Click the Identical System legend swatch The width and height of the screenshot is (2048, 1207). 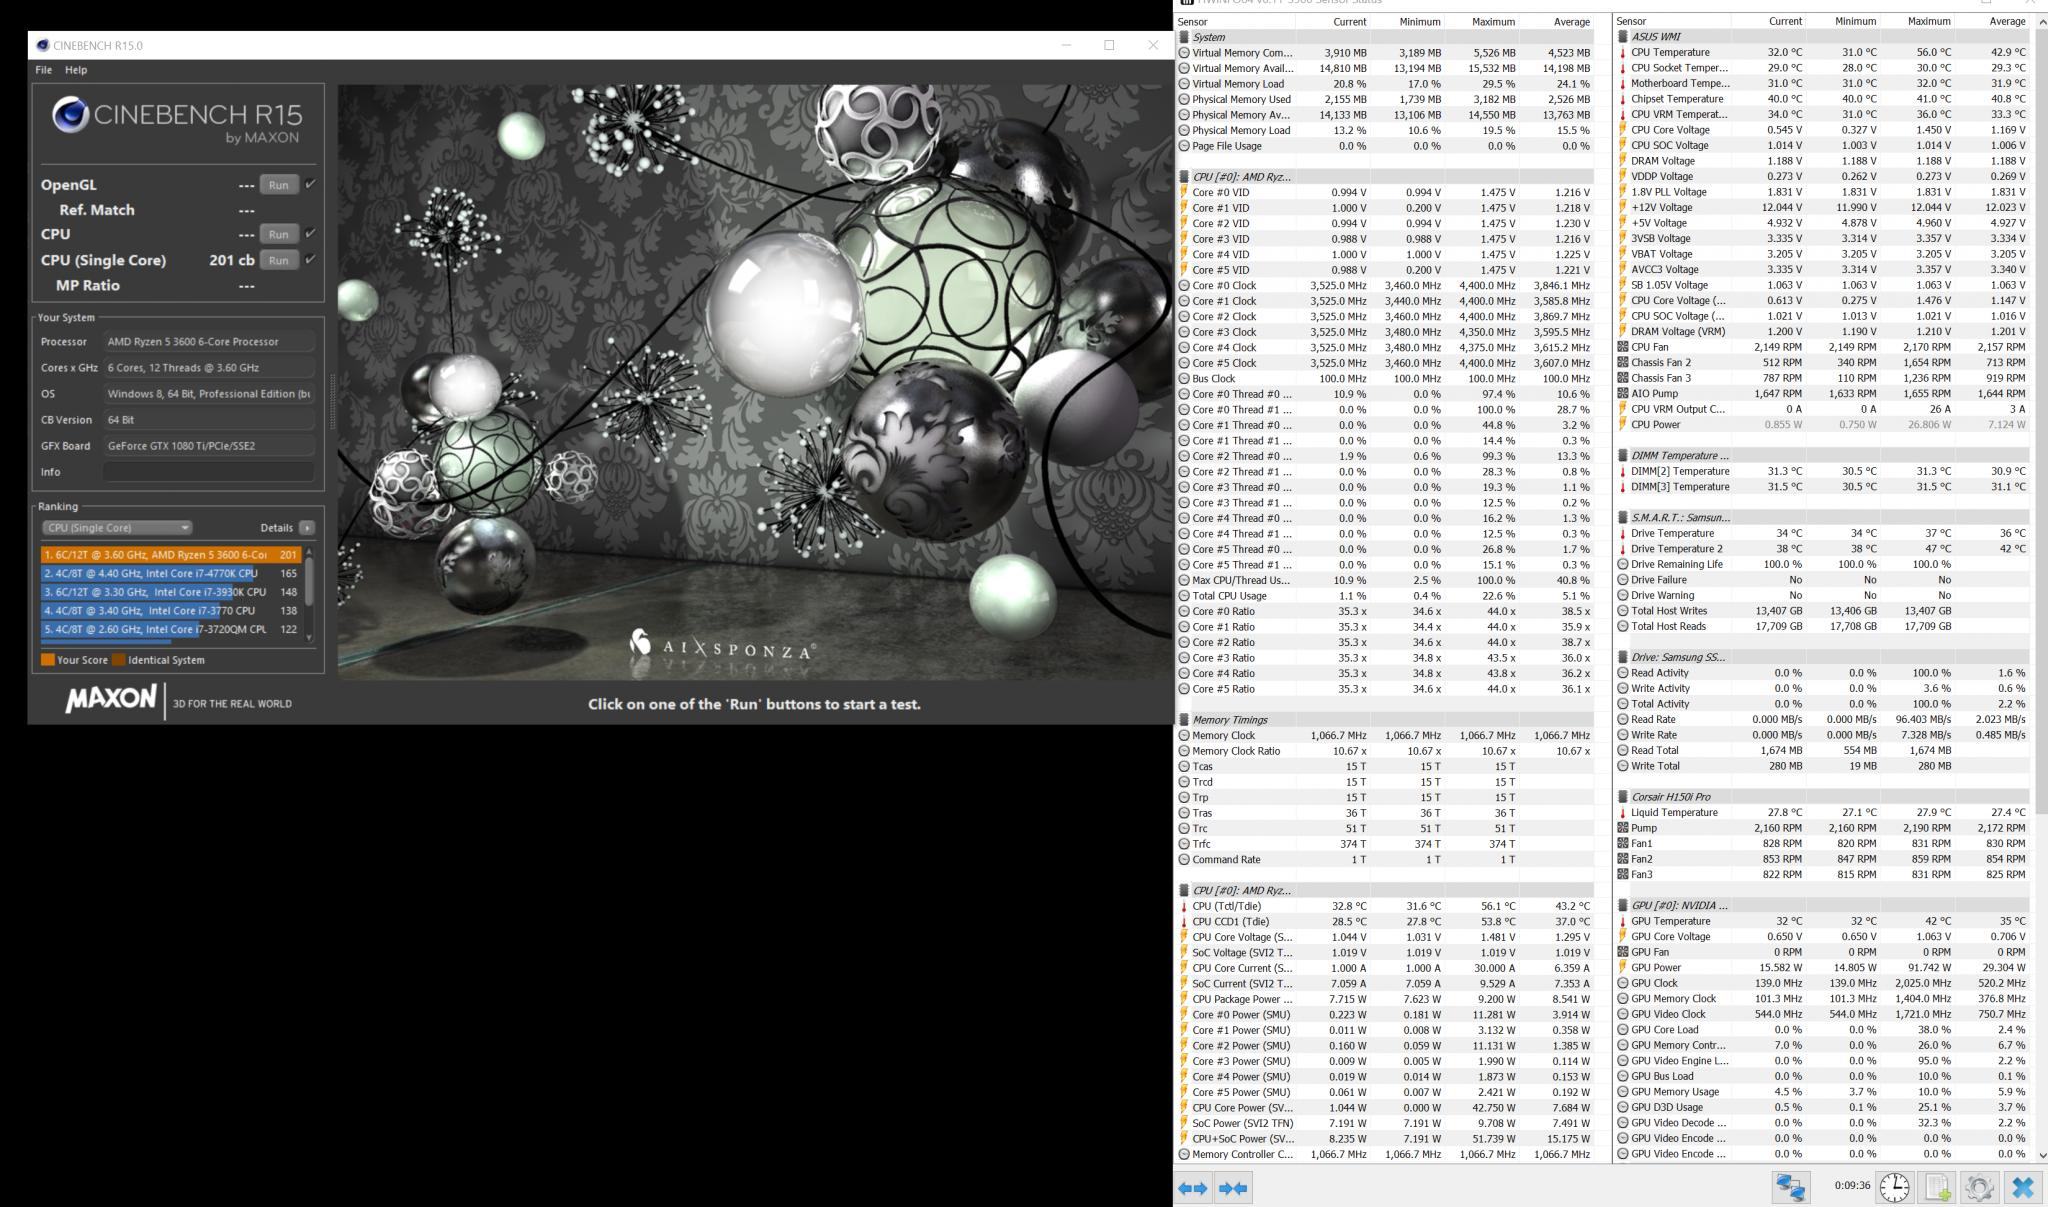(118, 660)
